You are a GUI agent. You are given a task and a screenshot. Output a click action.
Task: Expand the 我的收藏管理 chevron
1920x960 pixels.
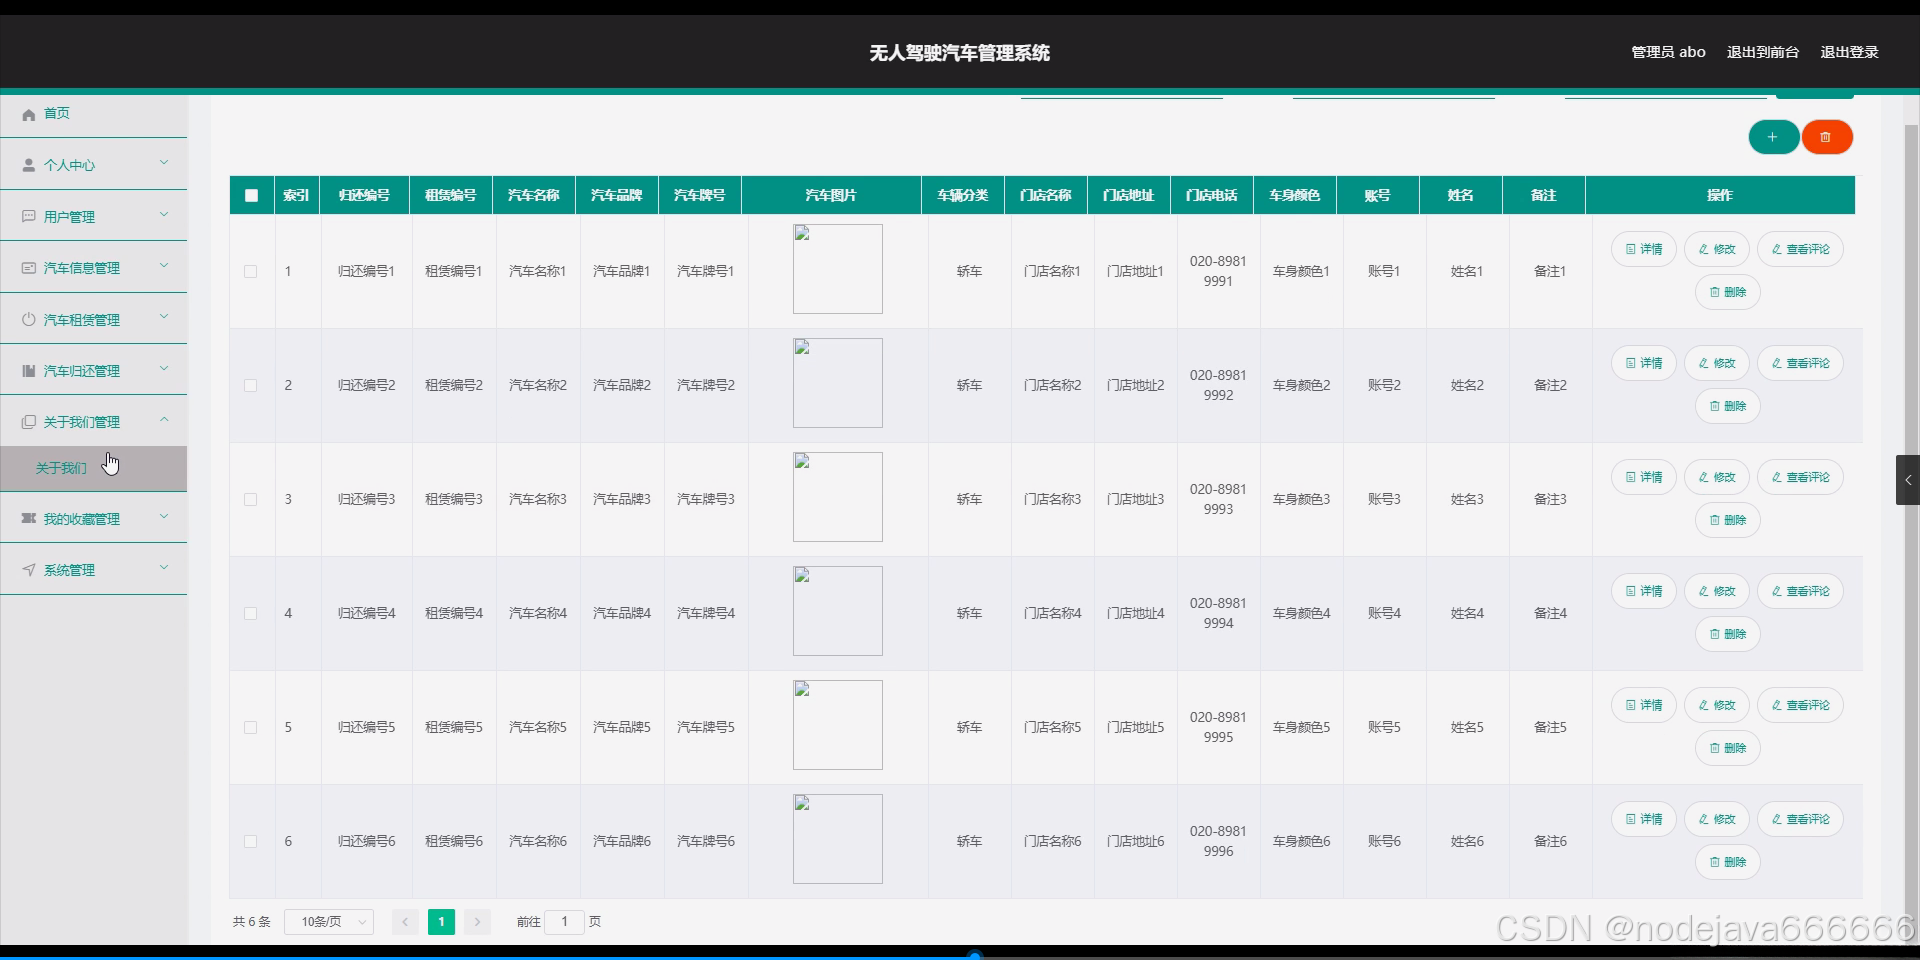pyautogui.click(x=164, y=517)
